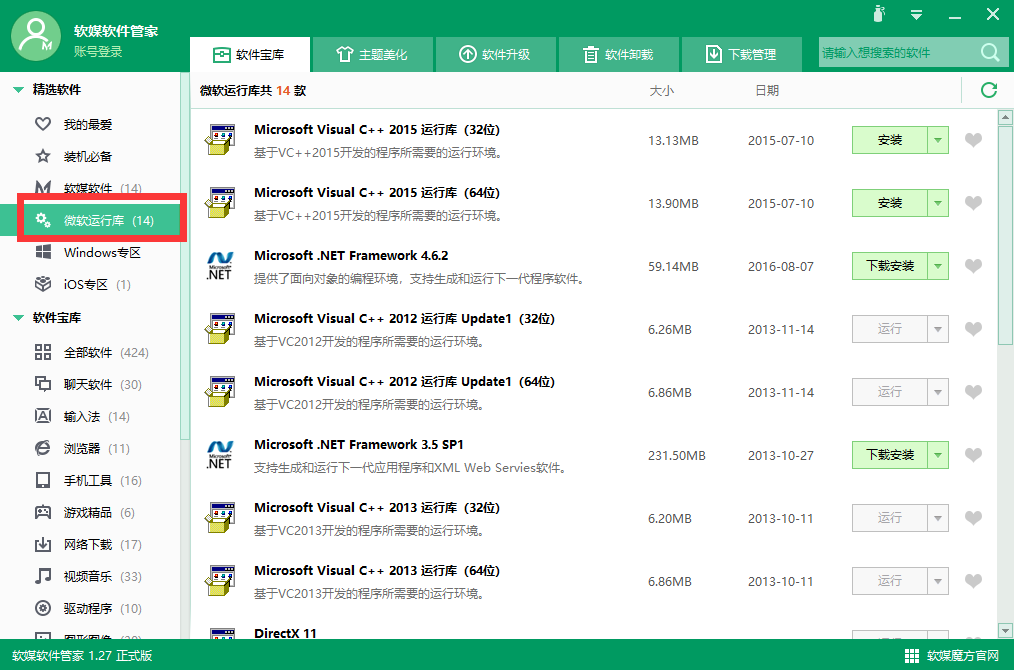Image resolution: width=1014 pixels, height=670 pixels.
Task: Sort list by 大小 column header
Action: pyautogui.click(x=662, y=91)
